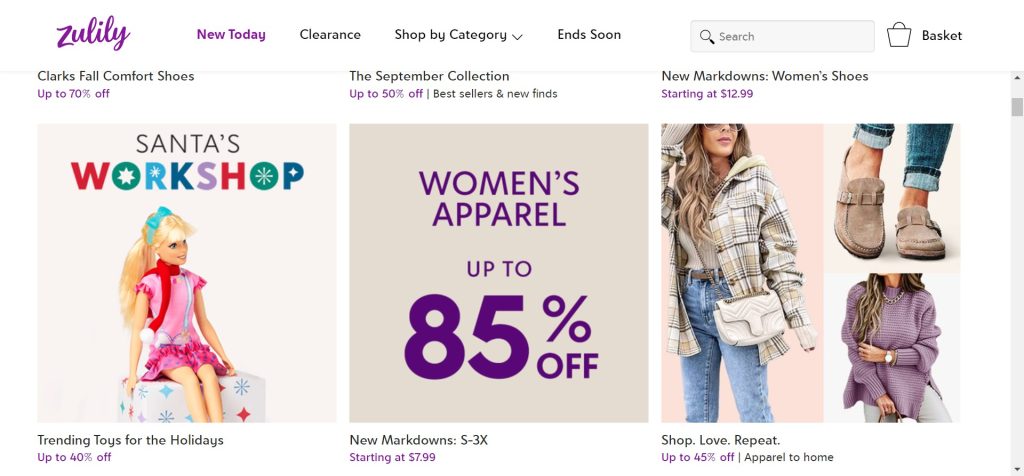Expand Shop by Category chevron
Viewport: 1024px width, 476px height.
(517, 37)
